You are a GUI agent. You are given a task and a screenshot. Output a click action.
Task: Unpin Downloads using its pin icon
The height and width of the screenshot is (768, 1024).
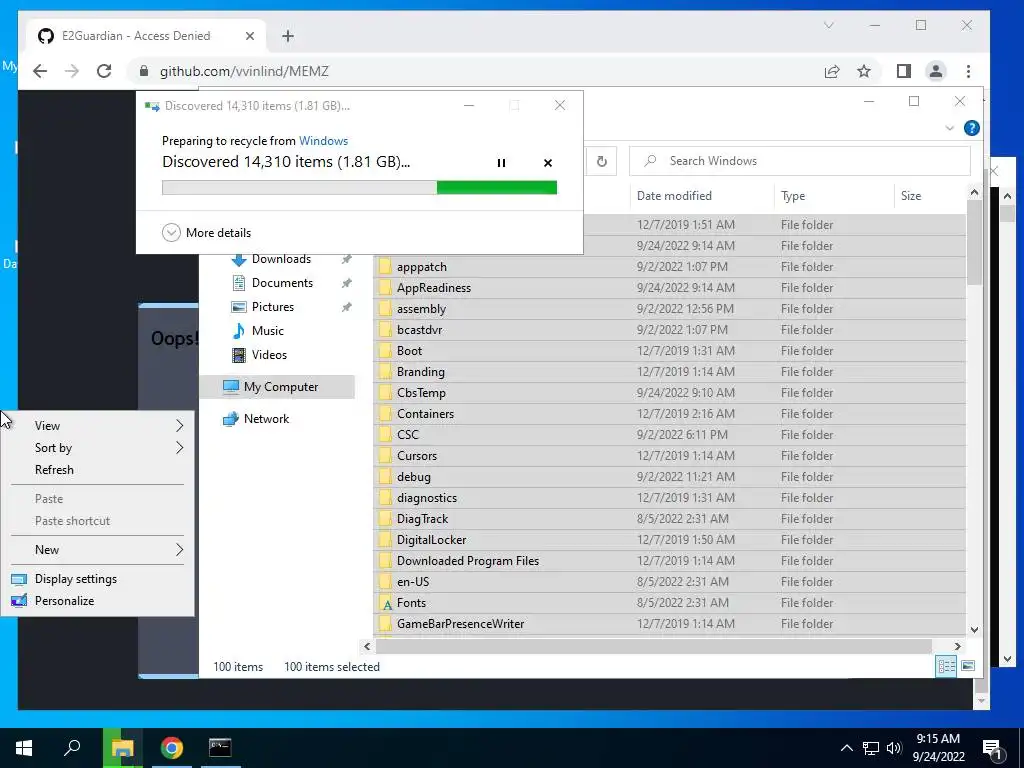347,259
